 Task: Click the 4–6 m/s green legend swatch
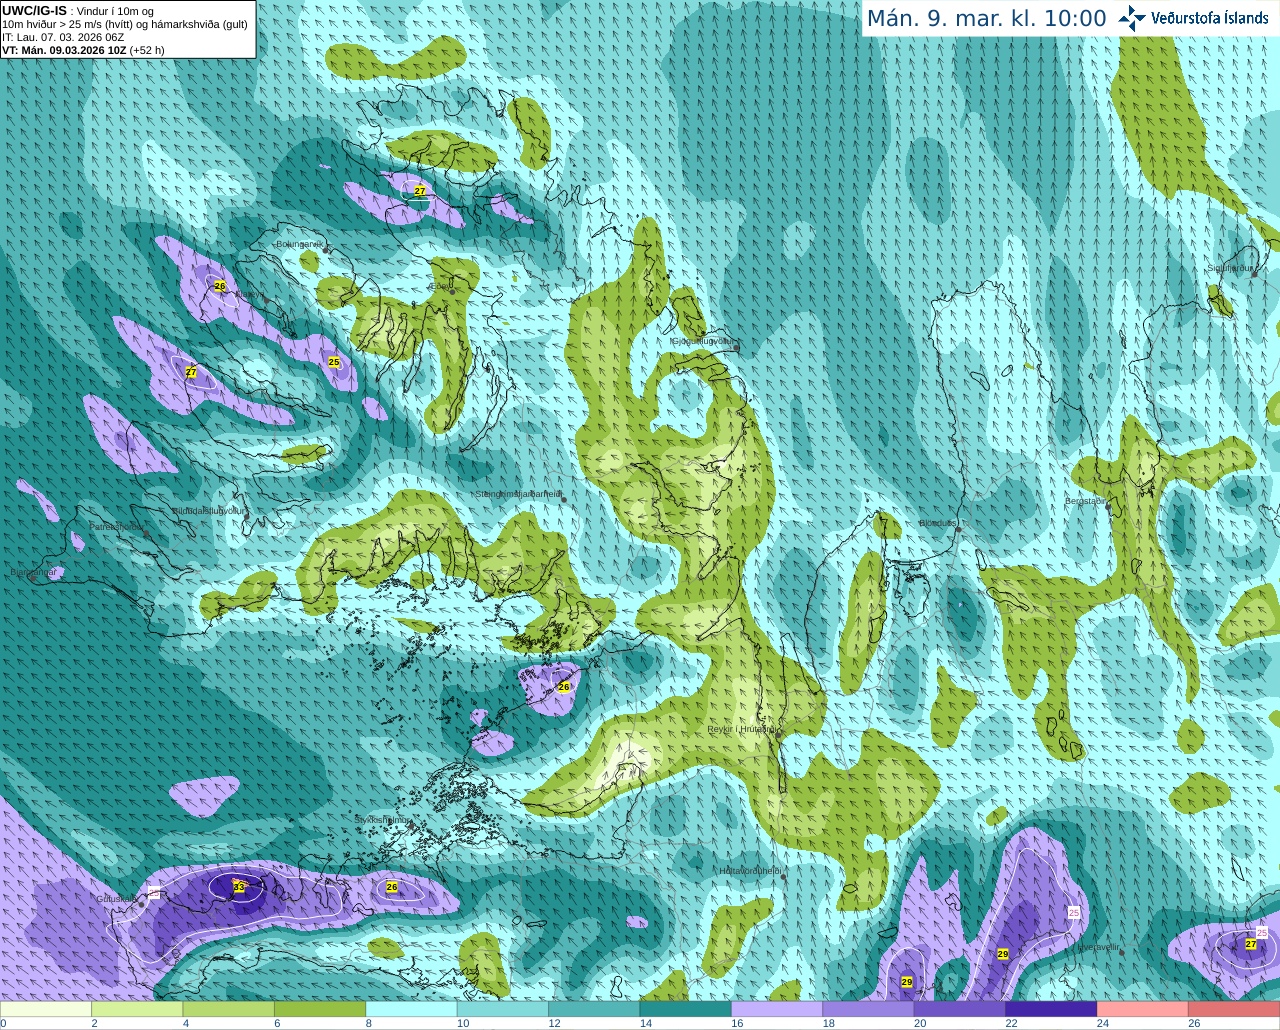[x=229, y=1009]
